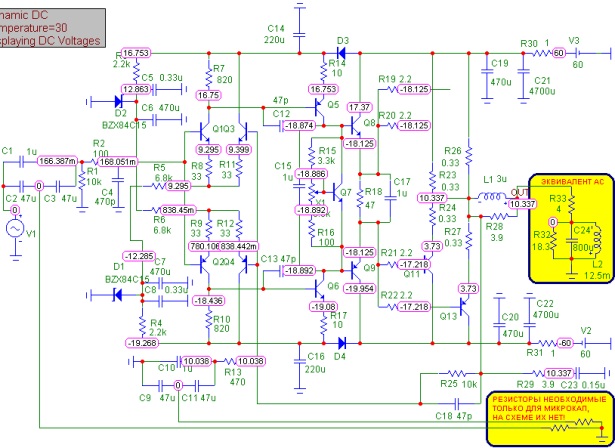This screenshot has height=448, width=615.
Task: Select the R7 820 resistor symbol
Action: (209, 76)
